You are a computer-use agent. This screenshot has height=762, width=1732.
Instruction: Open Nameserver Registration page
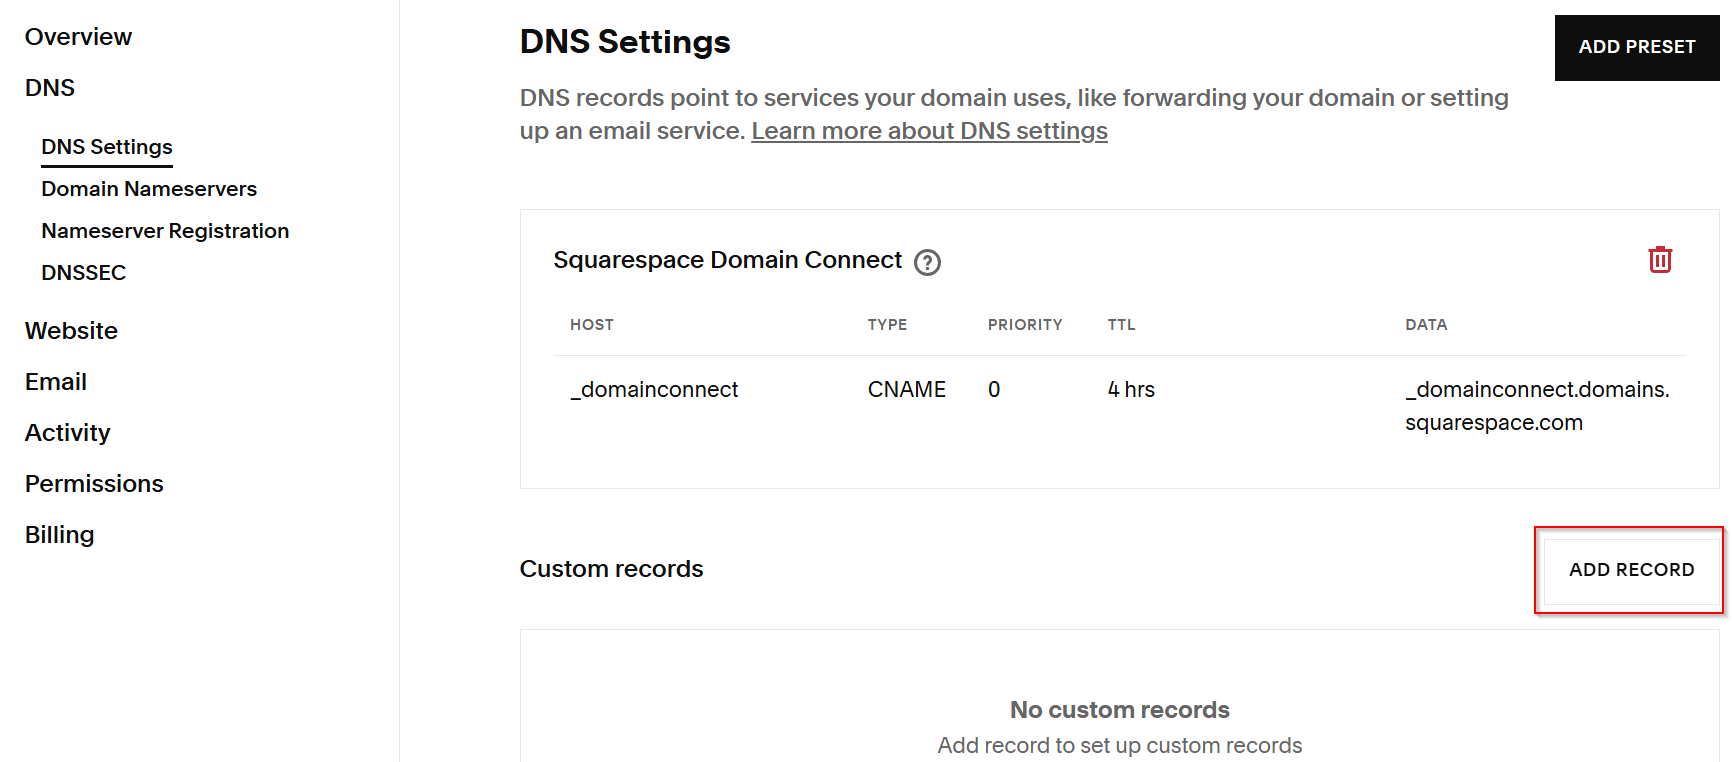165,231
